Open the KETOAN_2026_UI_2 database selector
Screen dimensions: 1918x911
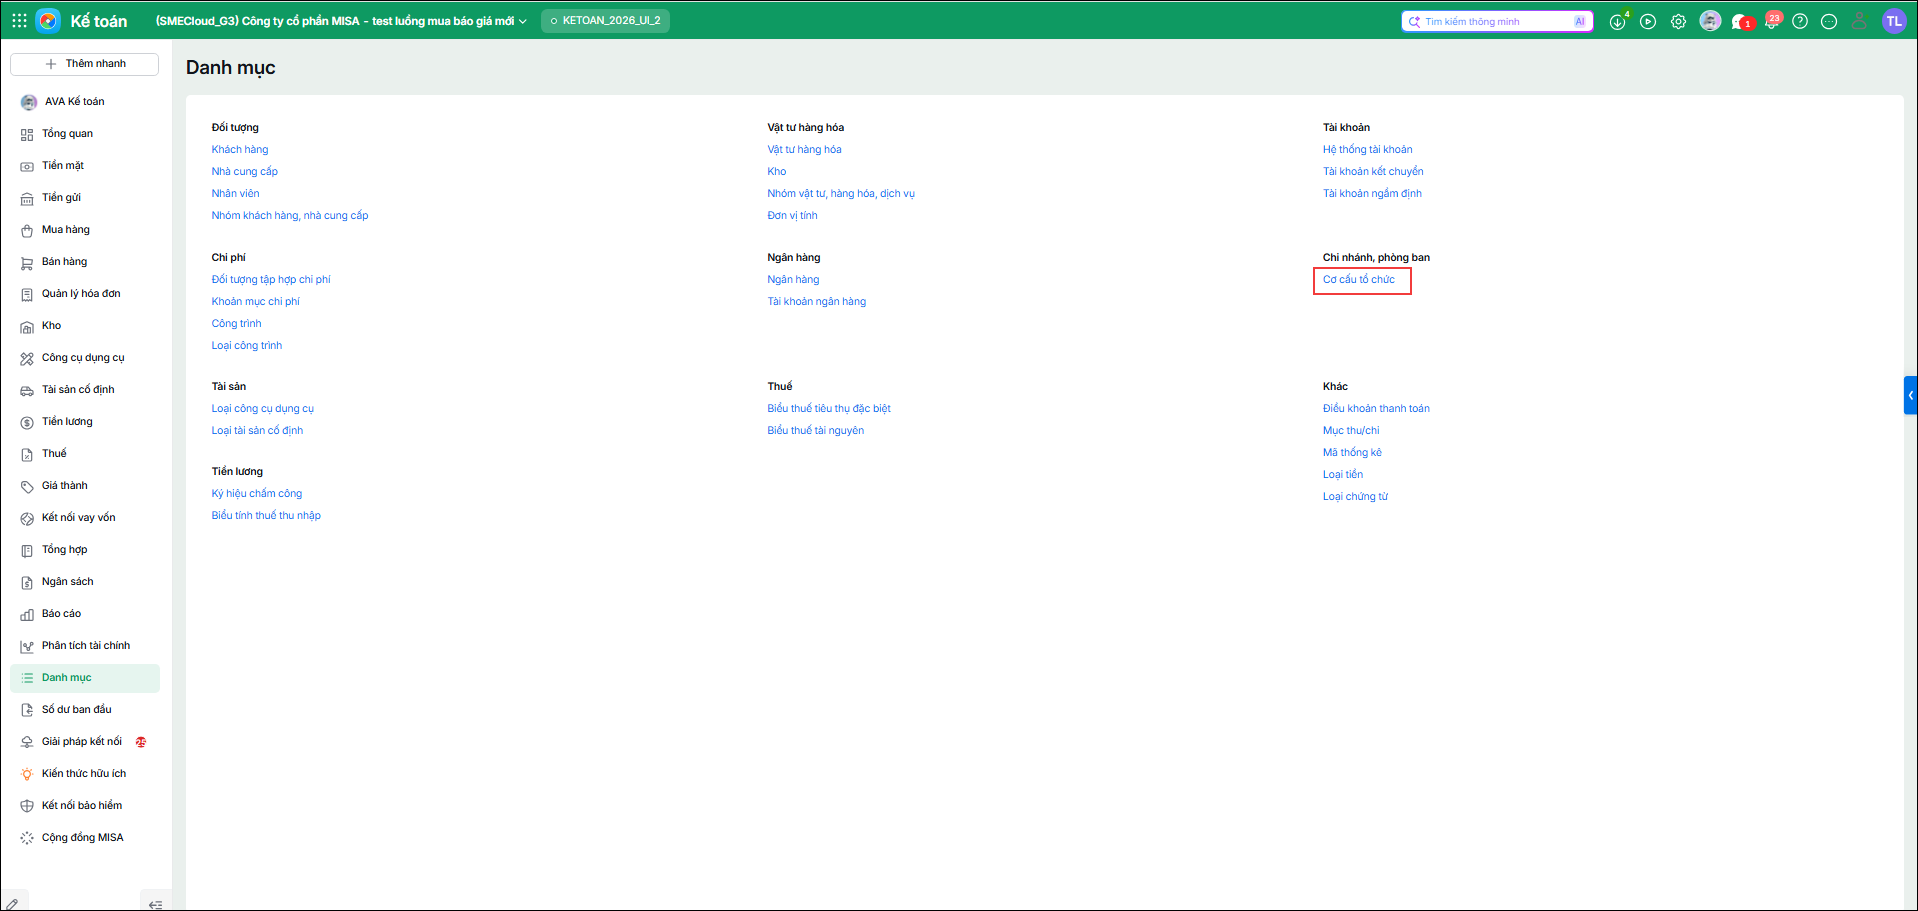tap(605, 21)
